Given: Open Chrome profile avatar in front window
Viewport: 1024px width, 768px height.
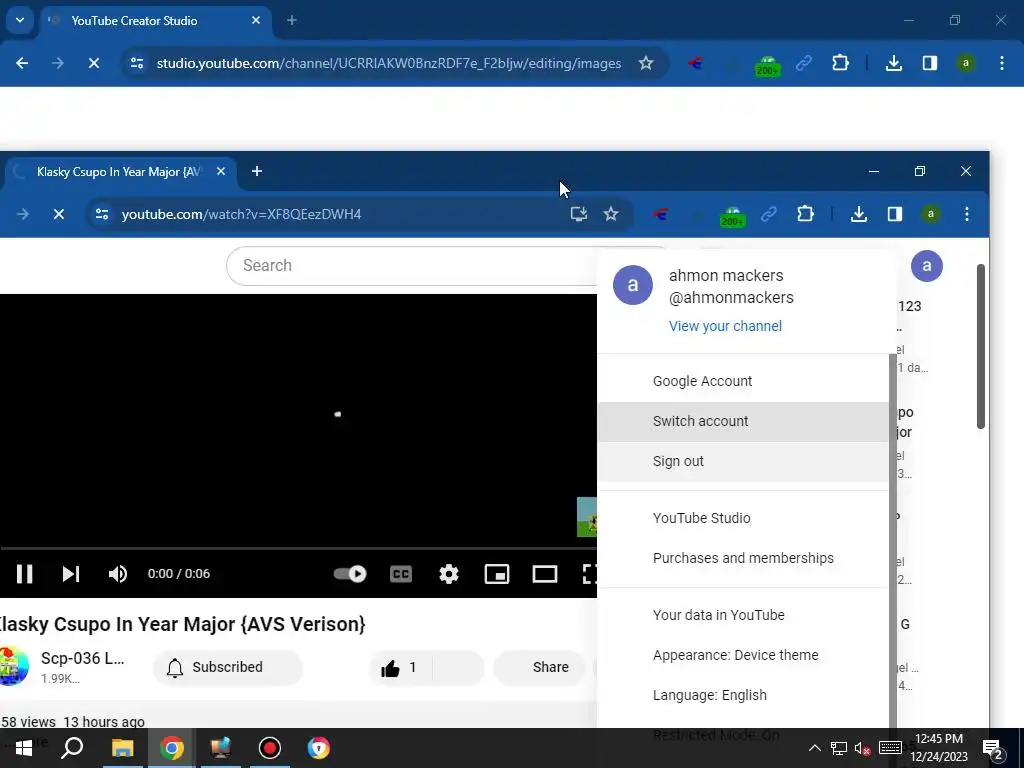Looking at the screenshot, I should point(931,214).
